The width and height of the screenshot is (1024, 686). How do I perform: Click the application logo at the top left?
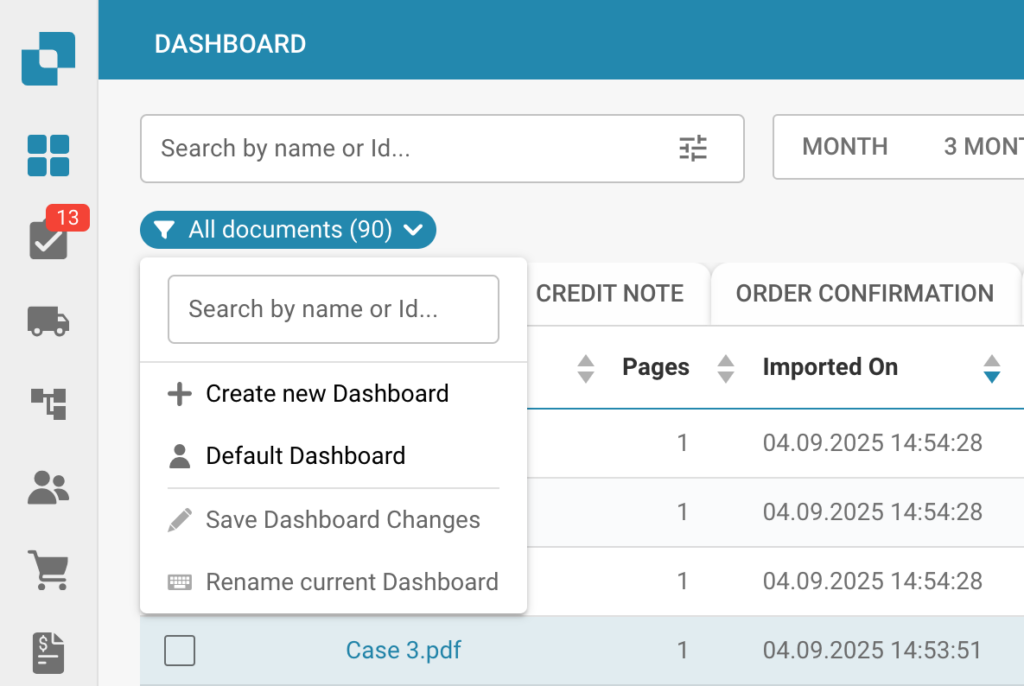click(47, 58)
